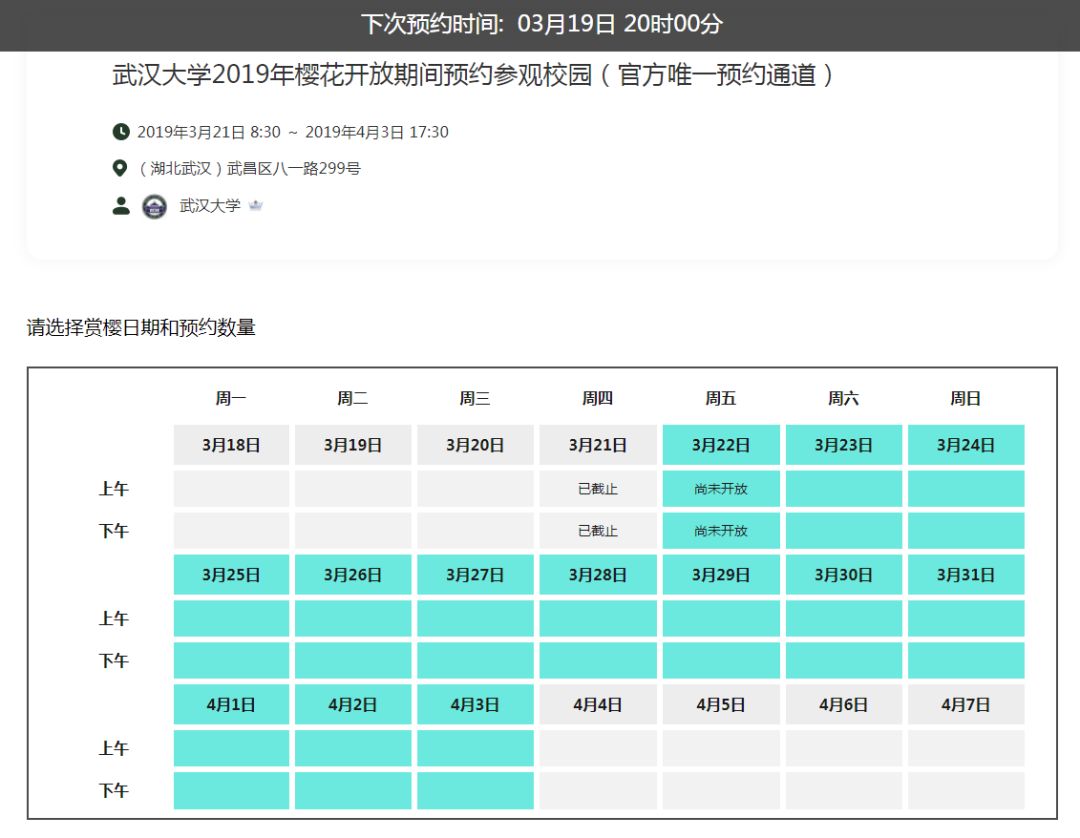This screenshot has width=1080, height=838.
Task: Choose the 4月3日 afternoon slot
Action: (x=475, y=790)
